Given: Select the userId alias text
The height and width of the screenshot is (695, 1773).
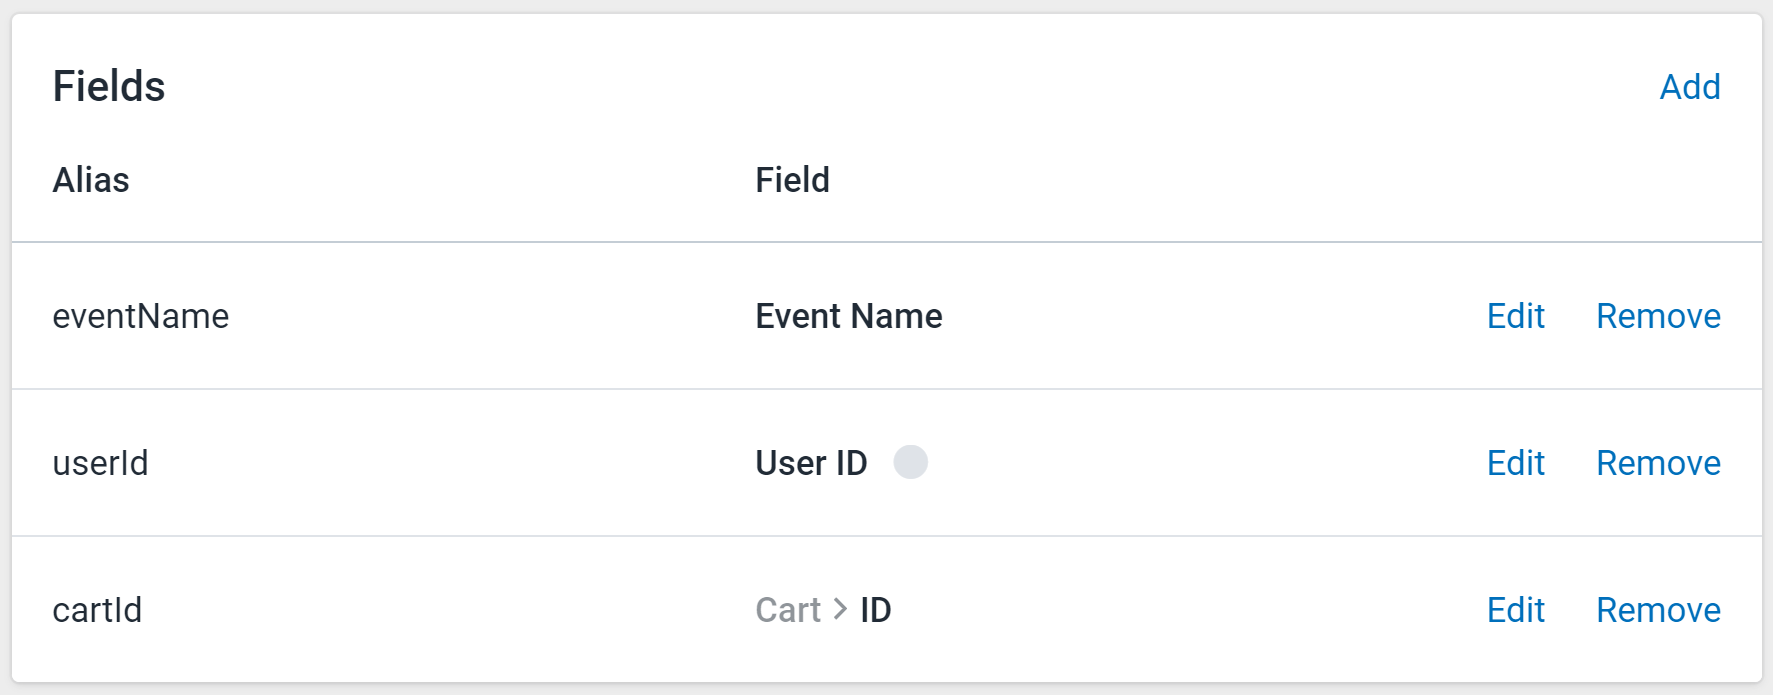Looking at the screenshot, I should (x=100, y=463).
